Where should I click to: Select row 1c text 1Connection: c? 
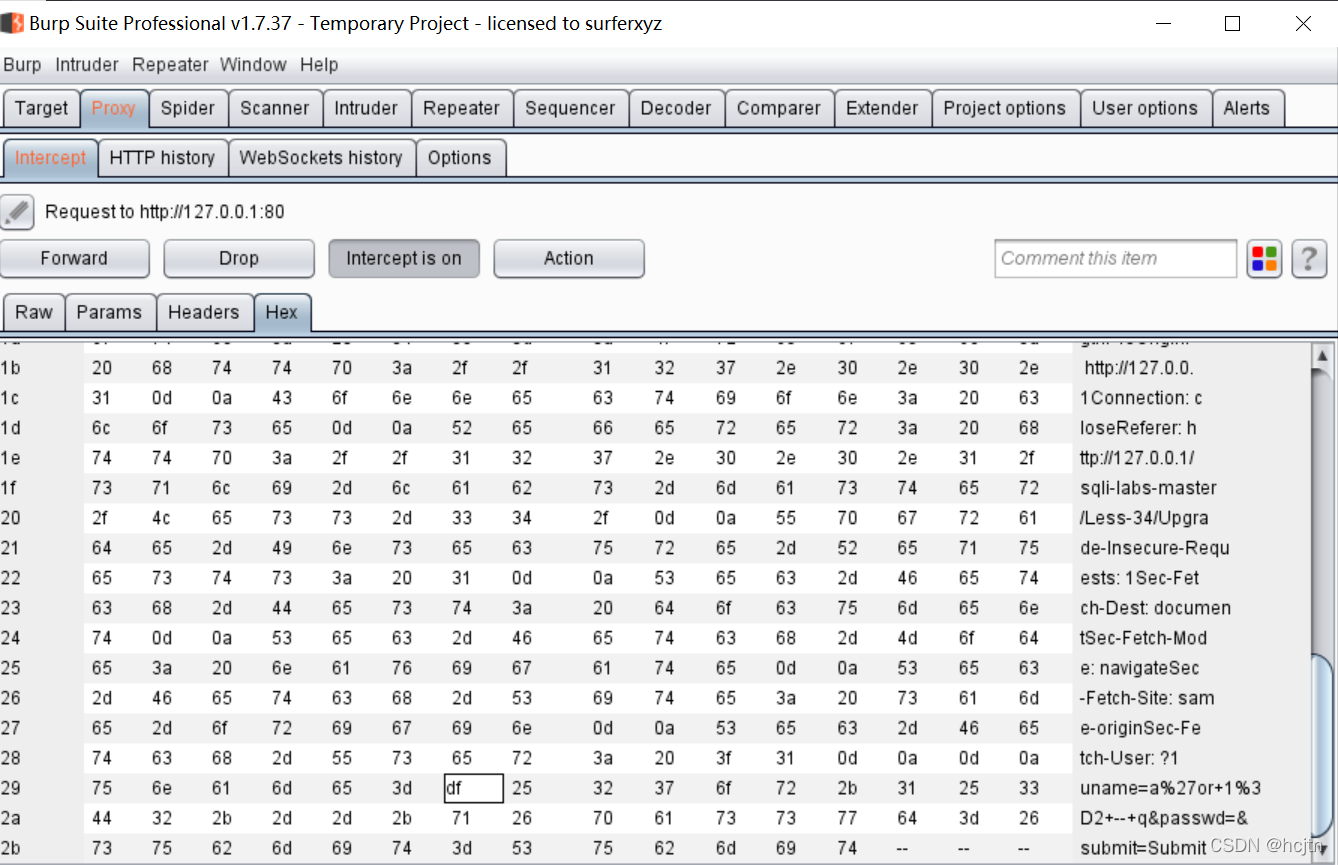1141,398
